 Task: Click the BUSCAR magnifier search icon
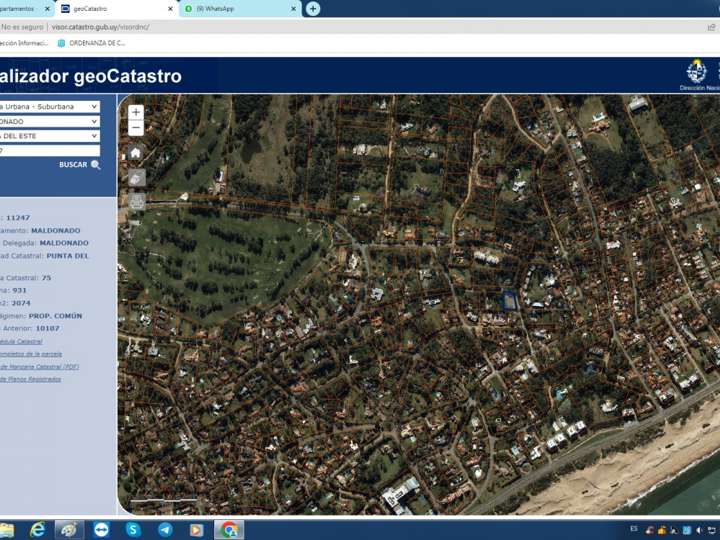[x=96, y=165]
